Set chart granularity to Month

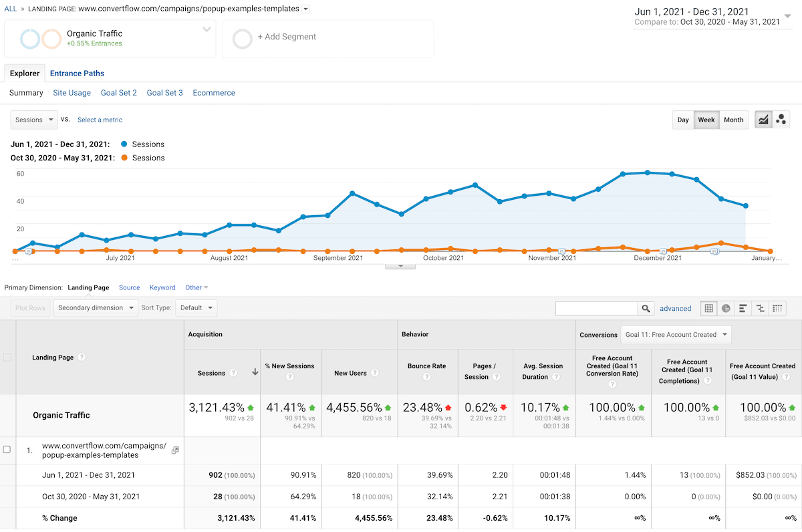pos(733,120)
